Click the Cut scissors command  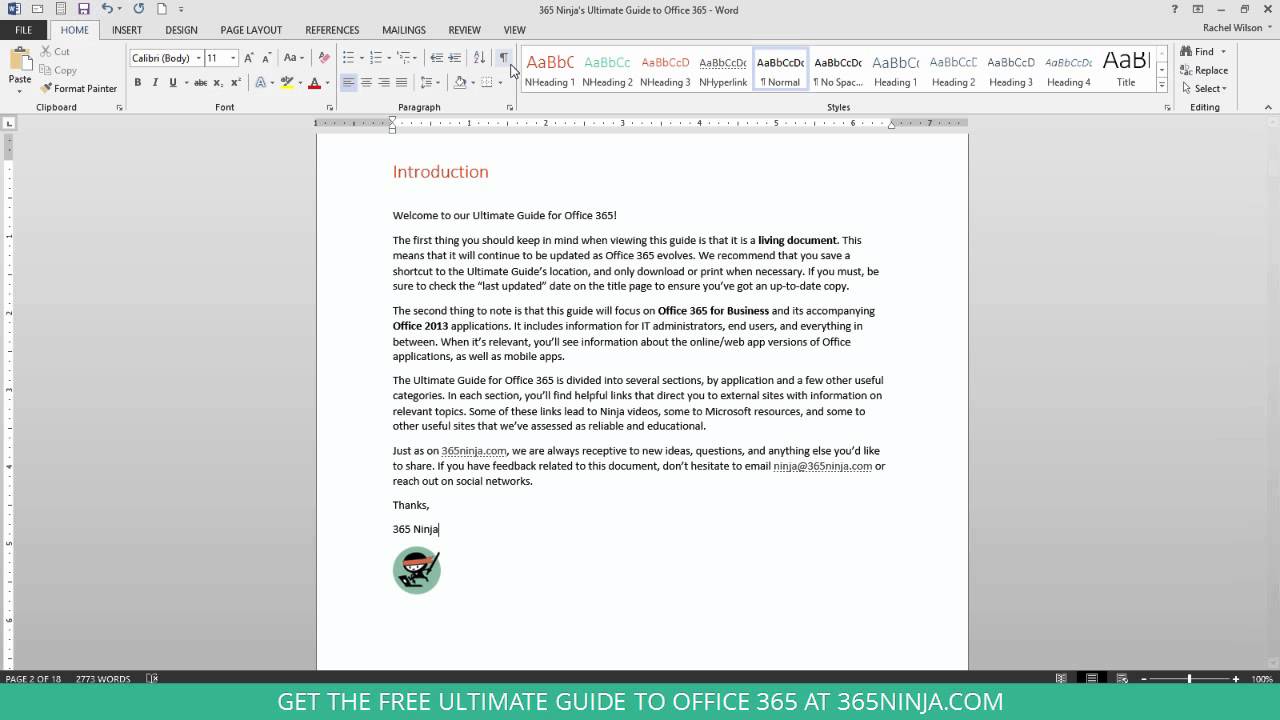pos(55,51)
